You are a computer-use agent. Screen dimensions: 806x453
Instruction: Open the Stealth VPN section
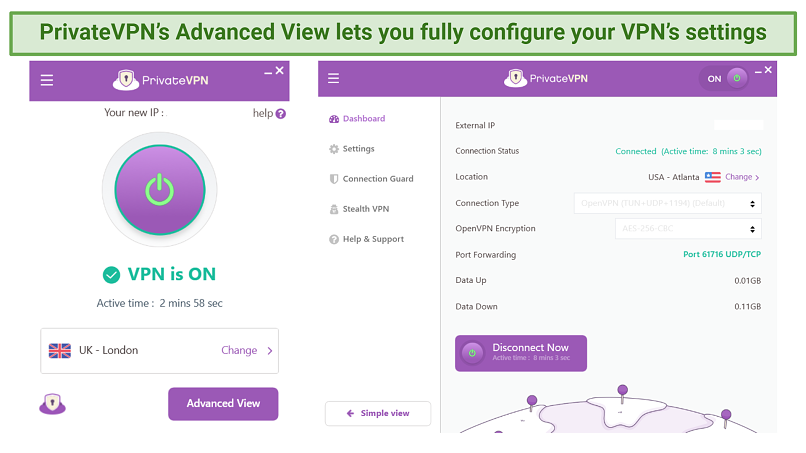pos(366,209)
